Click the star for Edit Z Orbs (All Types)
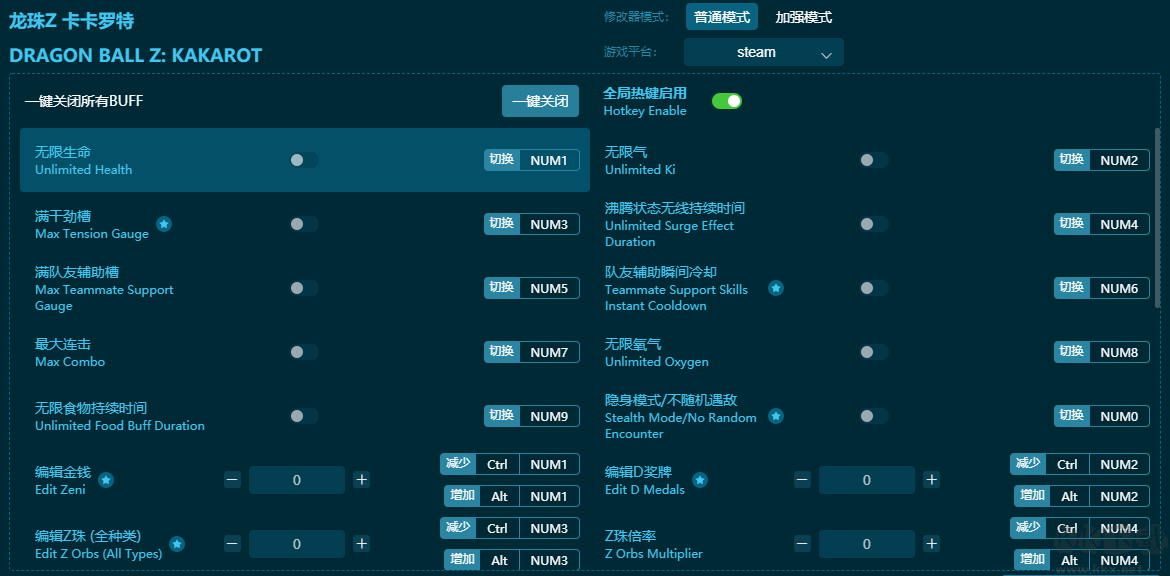This screenshot has height=576, width=1170. tap(177, 545)
